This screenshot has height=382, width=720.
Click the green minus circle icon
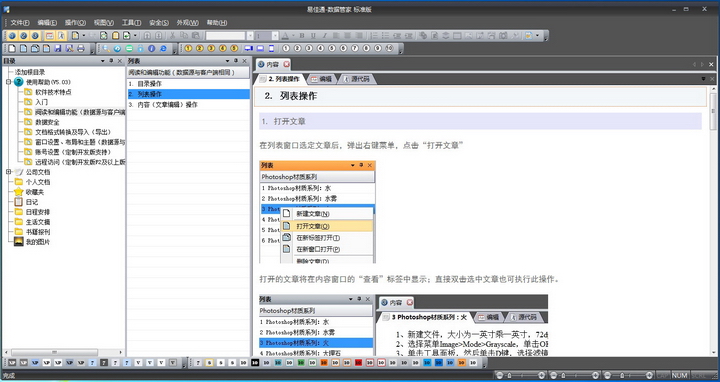coord(129,48)
